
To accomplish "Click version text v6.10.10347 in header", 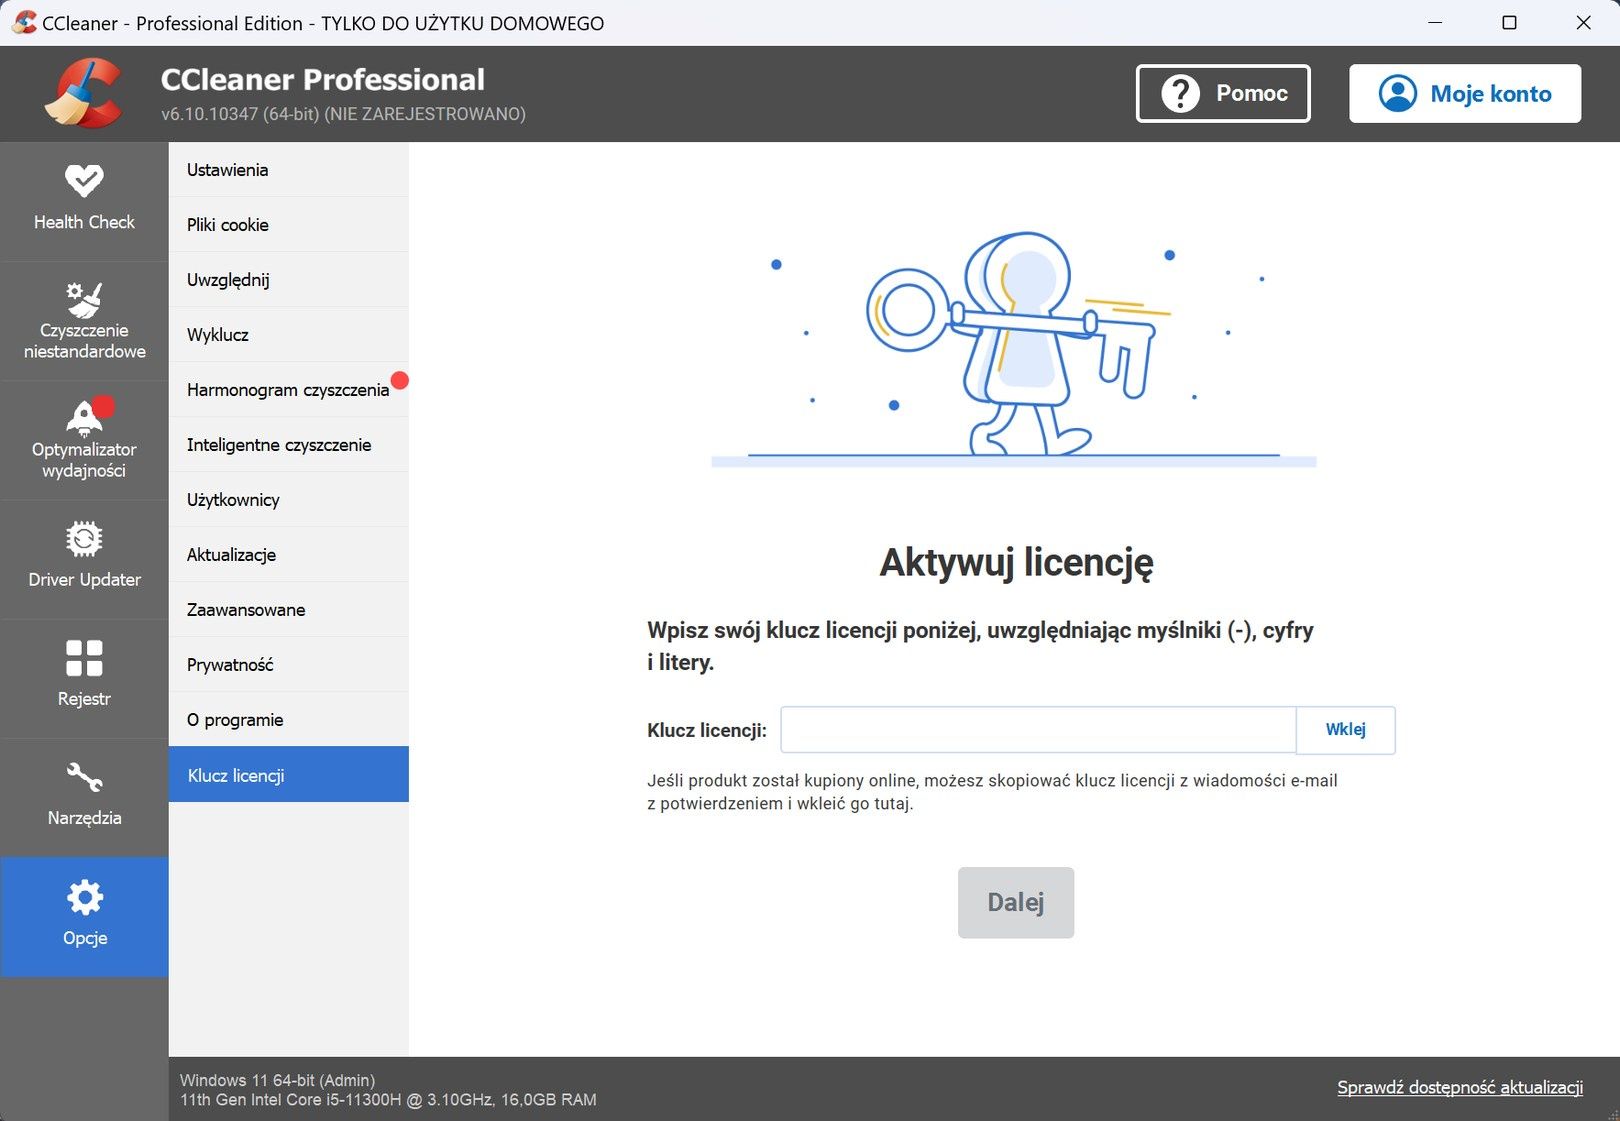I will 343,114.
